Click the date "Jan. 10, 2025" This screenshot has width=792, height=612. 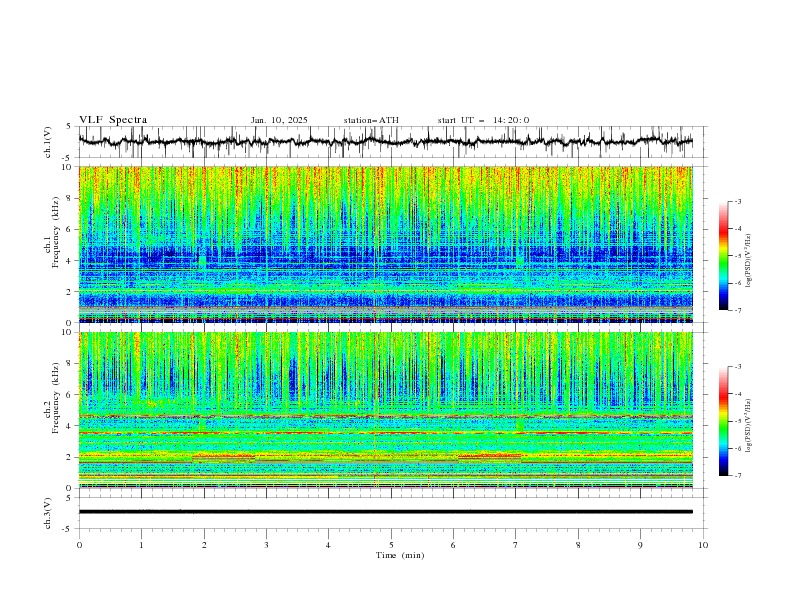[279, 120]
